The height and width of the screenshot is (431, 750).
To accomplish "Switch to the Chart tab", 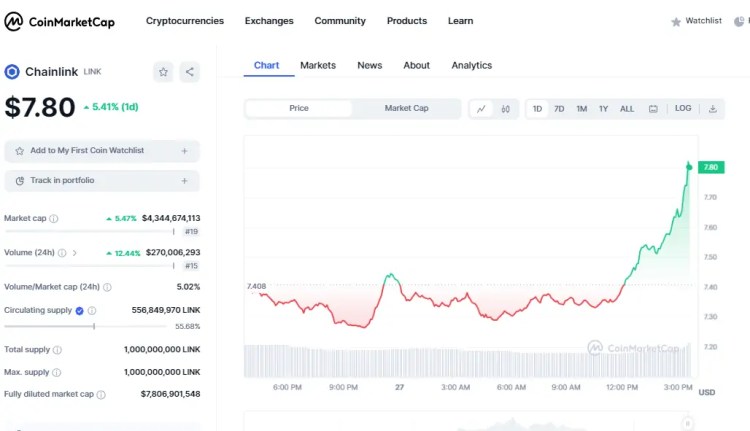I will pos(266,66).
